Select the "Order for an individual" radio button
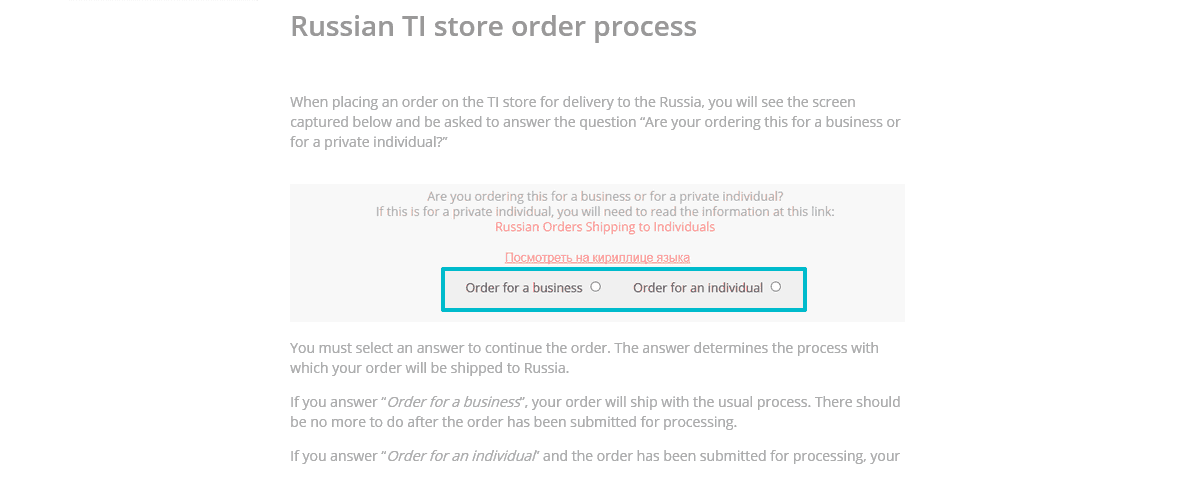Screen dimensions: 1200x480 click(x=776, y=287)
